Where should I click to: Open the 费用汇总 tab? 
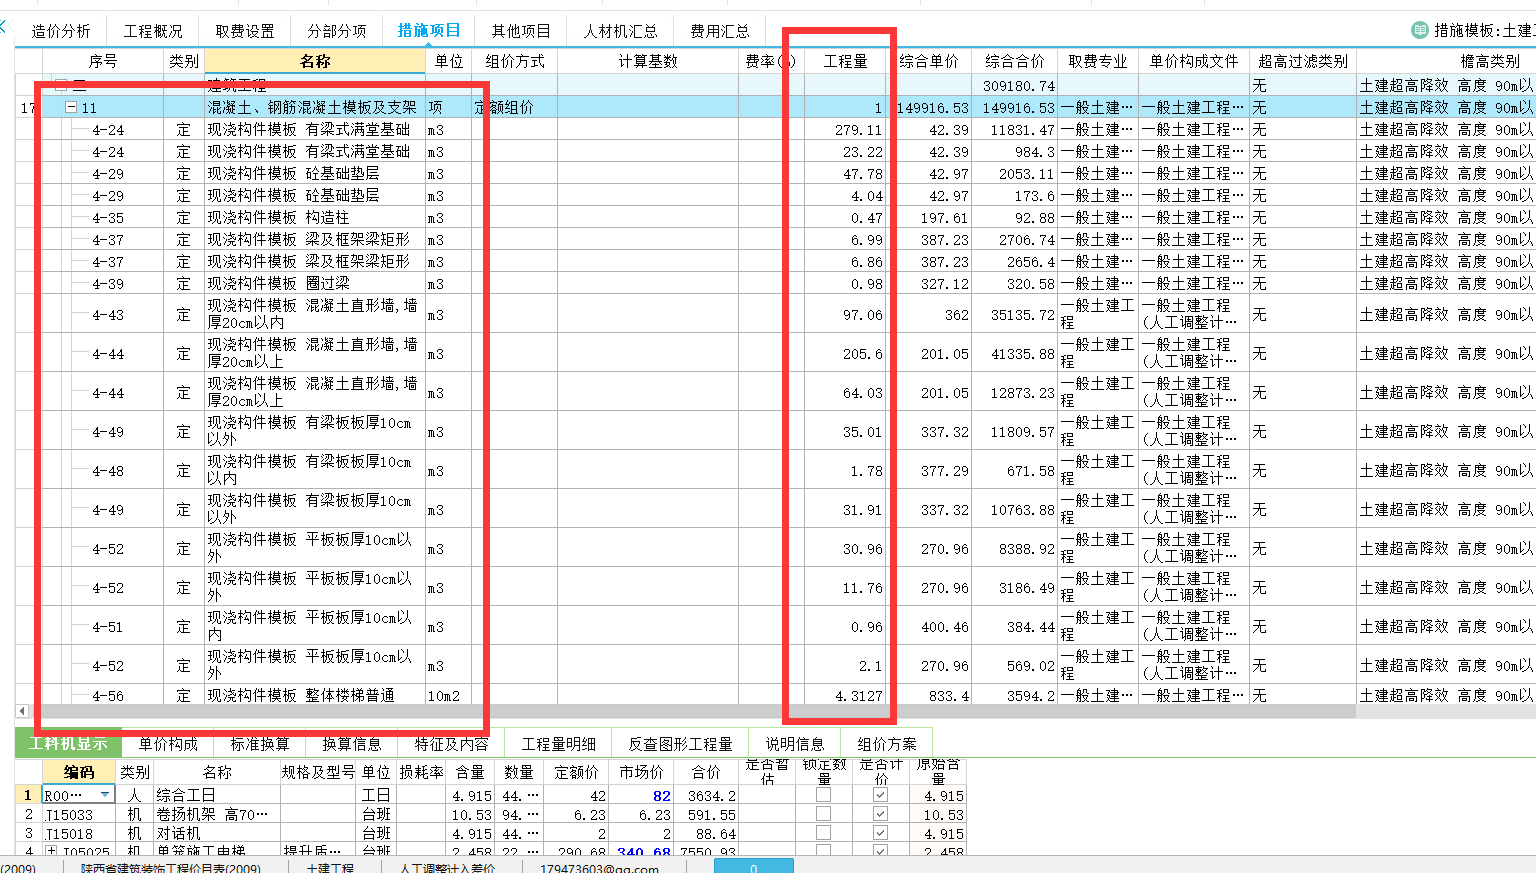719,31
